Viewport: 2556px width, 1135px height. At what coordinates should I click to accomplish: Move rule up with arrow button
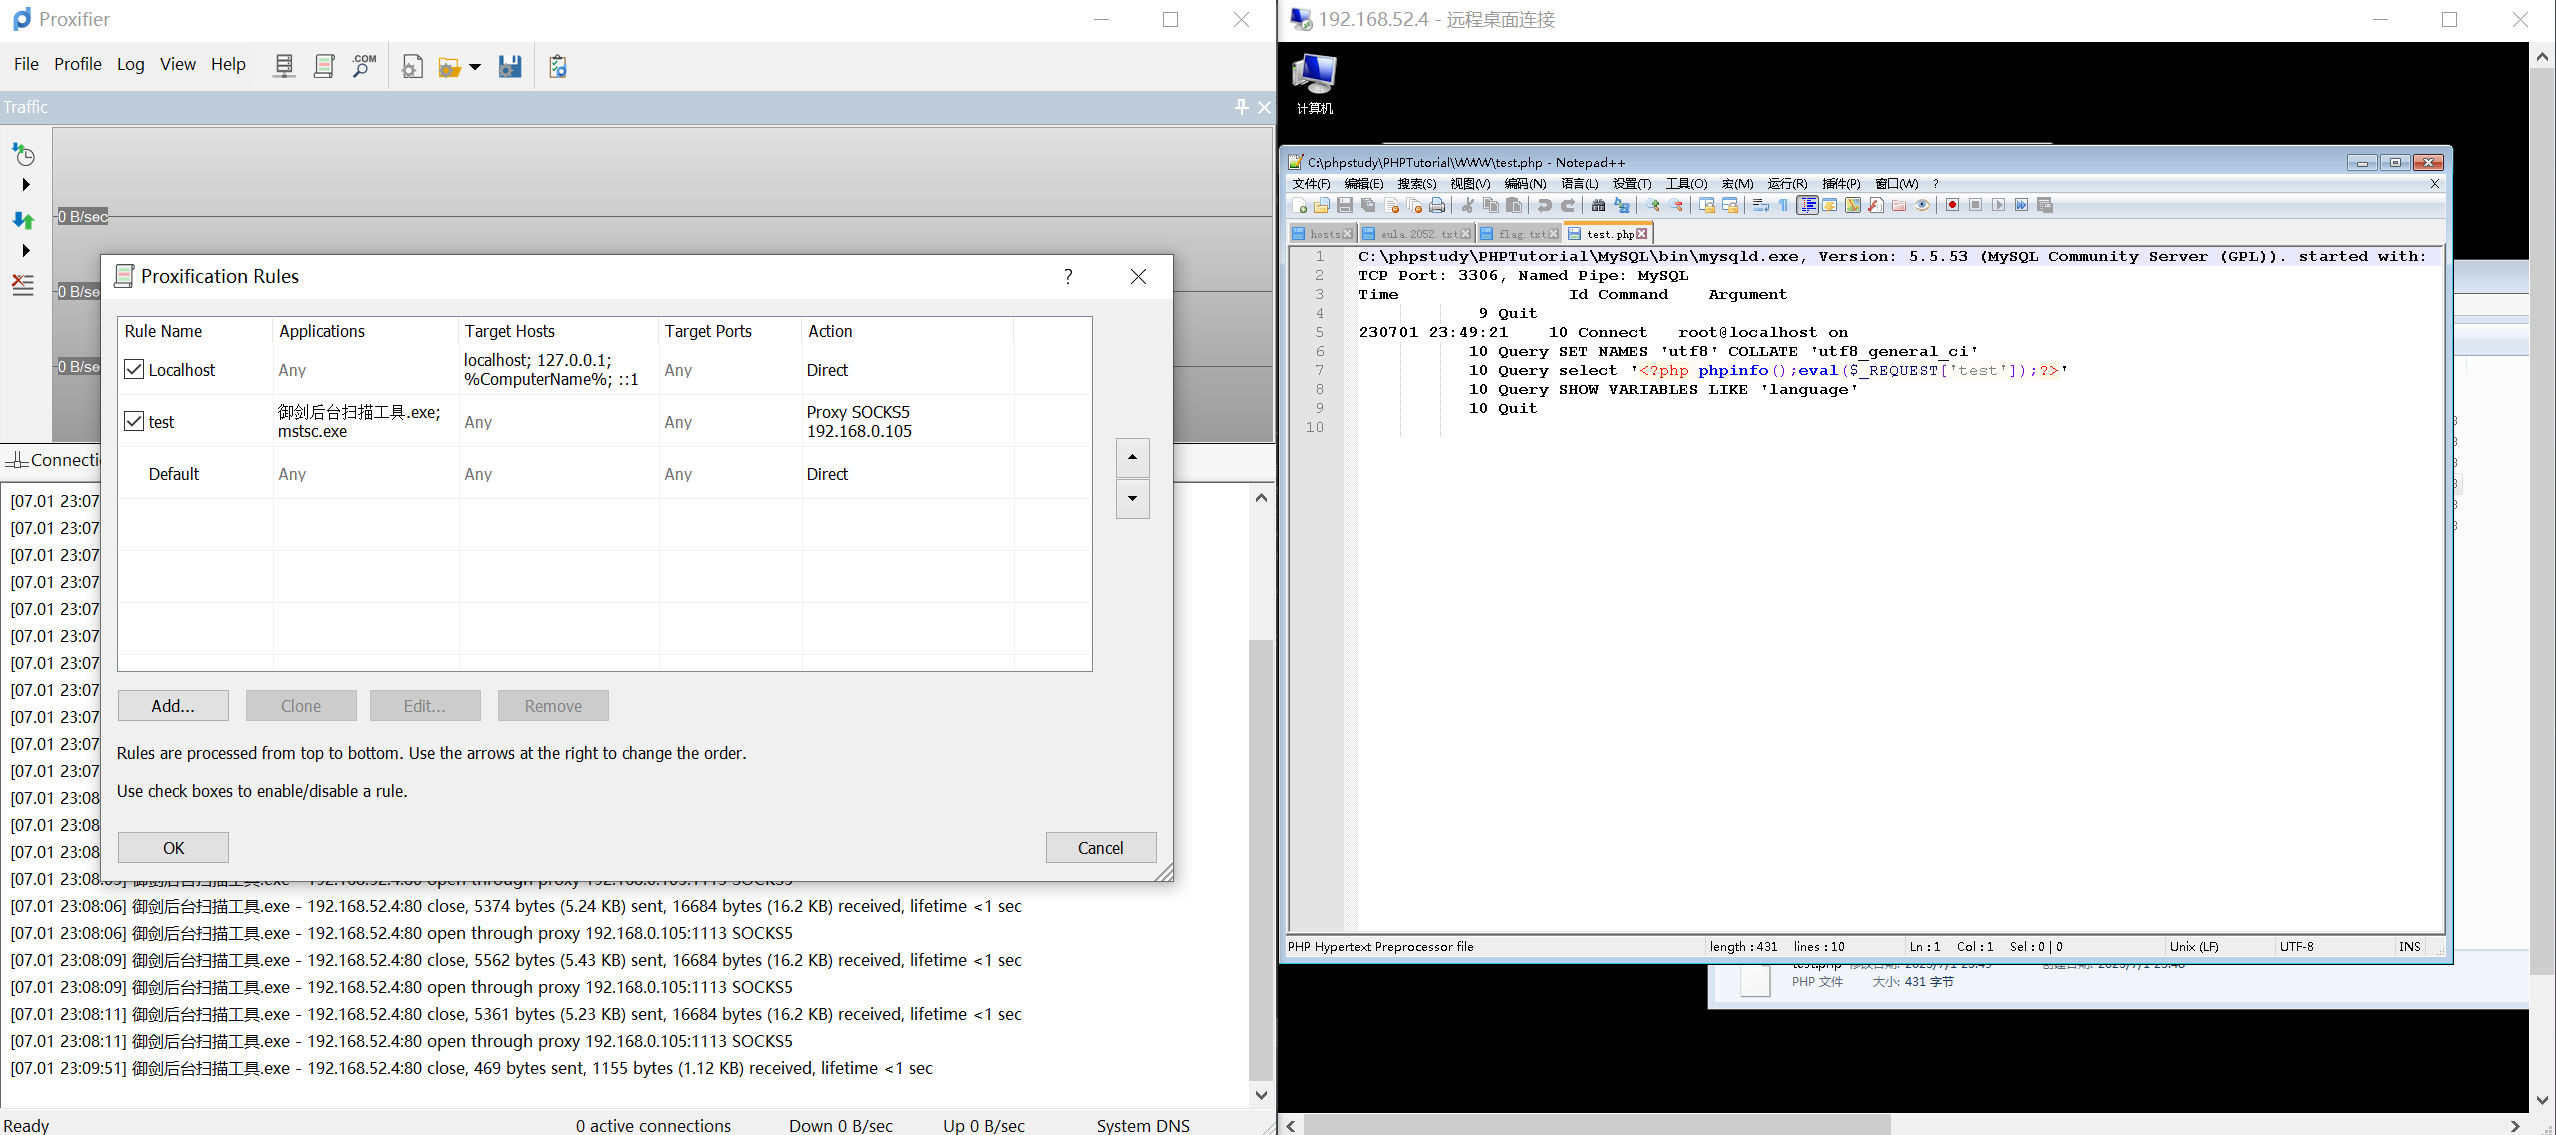coord(1132,457)
